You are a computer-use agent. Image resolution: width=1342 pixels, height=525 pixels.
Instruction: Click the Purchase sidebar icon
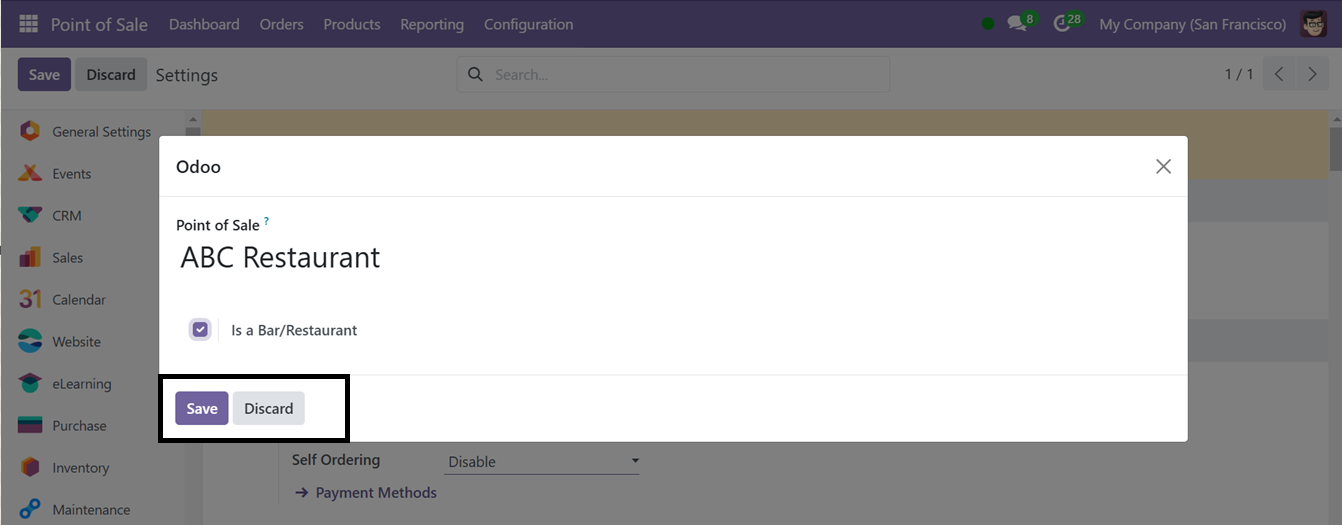coord(30,425)
